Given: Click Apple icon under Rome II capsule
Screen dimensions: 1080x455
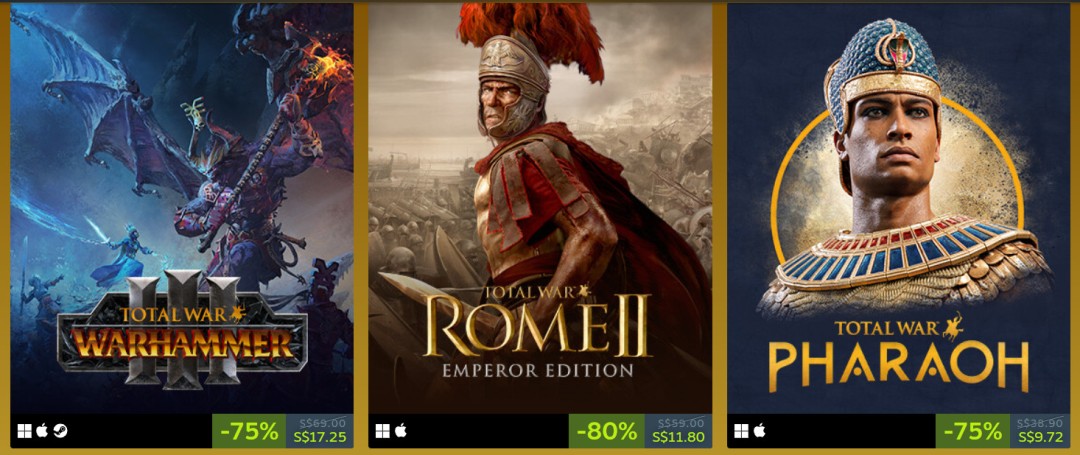Looking at the screenshot, I should click(400, 431).
